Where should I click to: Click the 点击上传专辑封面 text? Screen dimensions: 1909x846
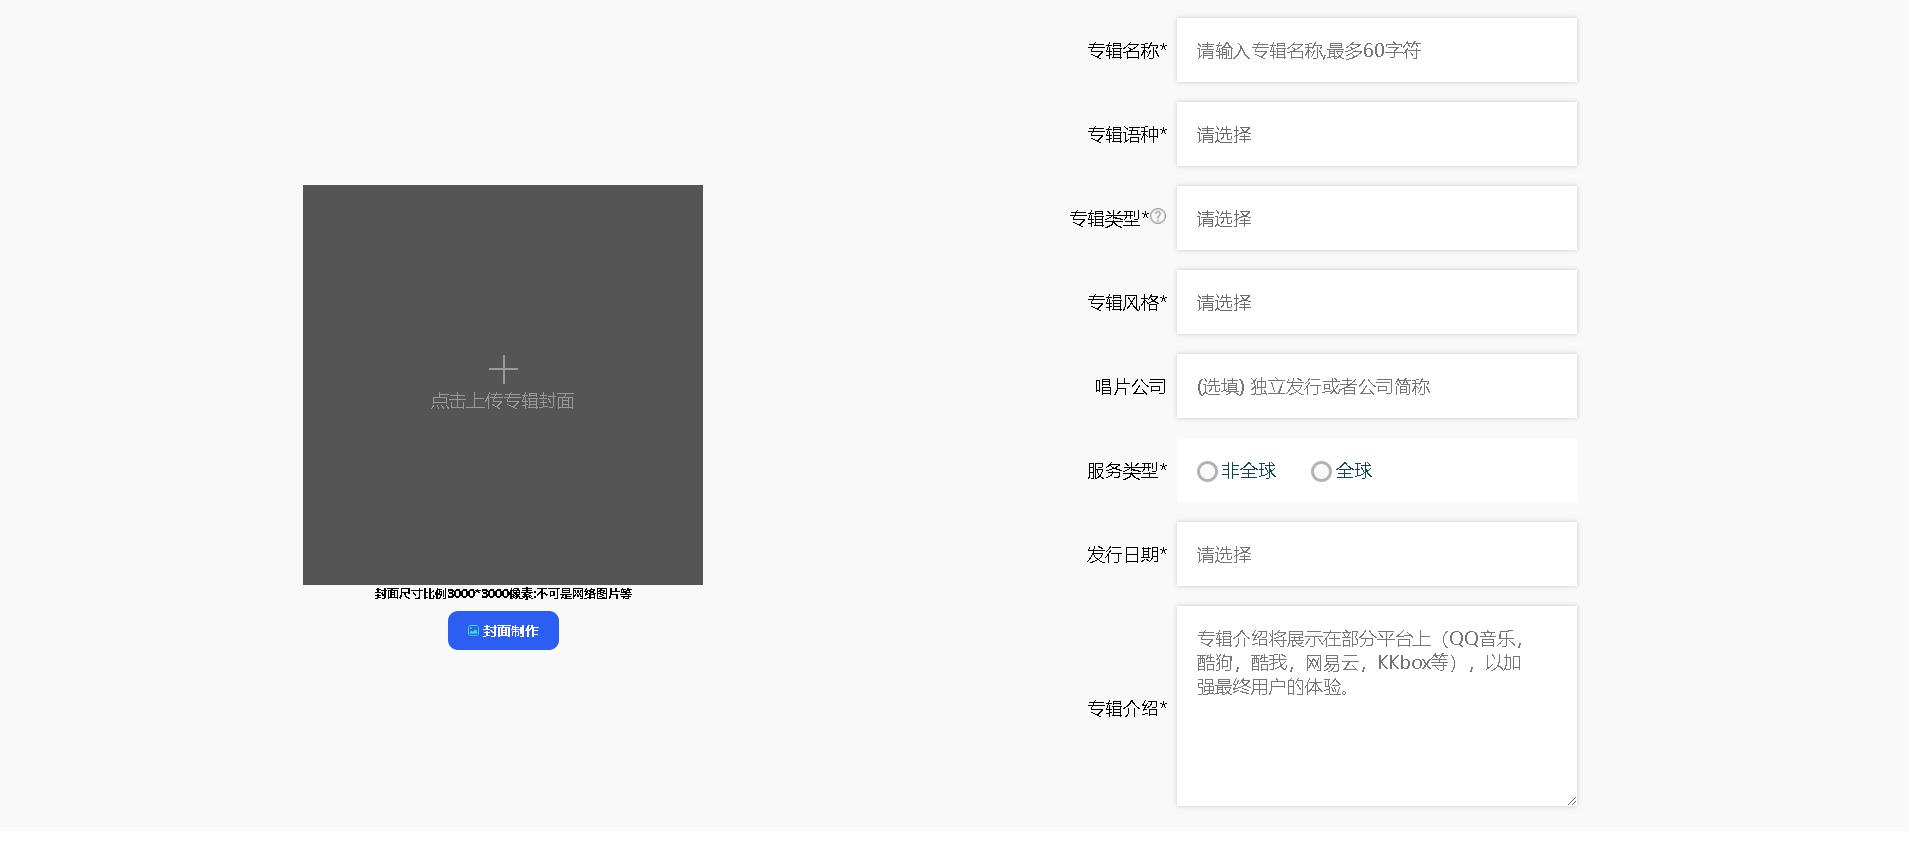click(x=502, y=401)
